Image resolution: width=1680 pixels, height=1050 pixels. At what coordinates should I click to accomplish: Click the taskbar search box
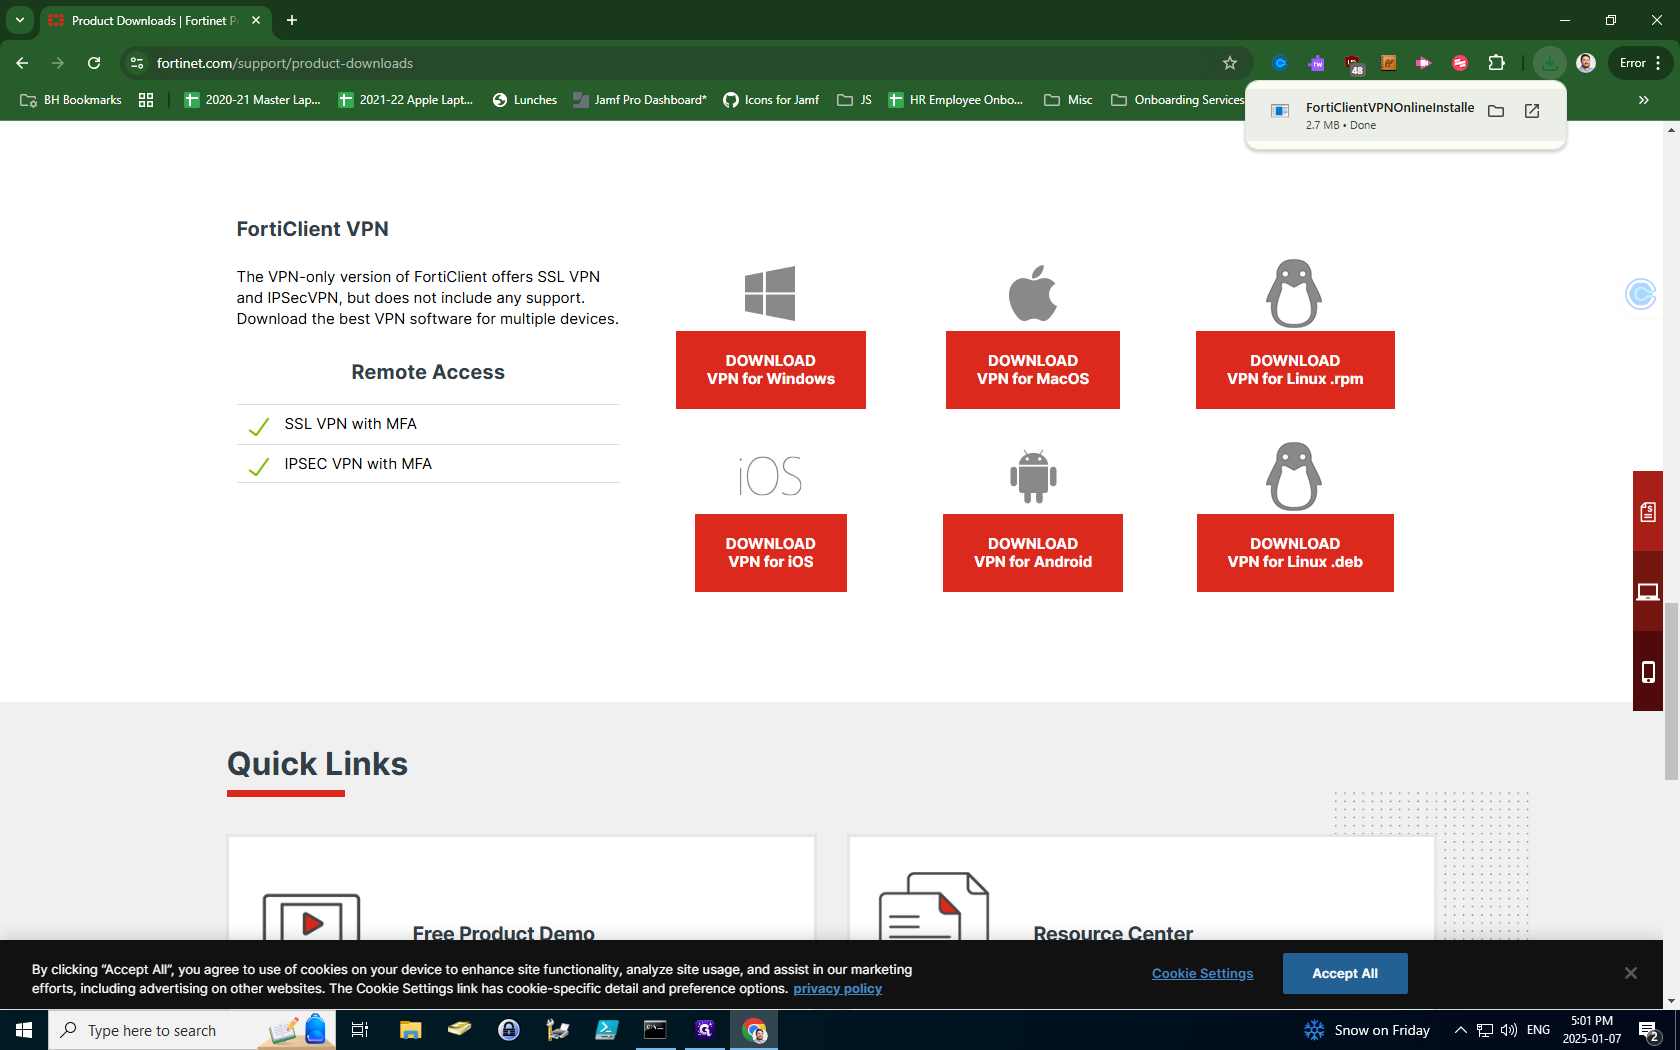(192, 1030)
